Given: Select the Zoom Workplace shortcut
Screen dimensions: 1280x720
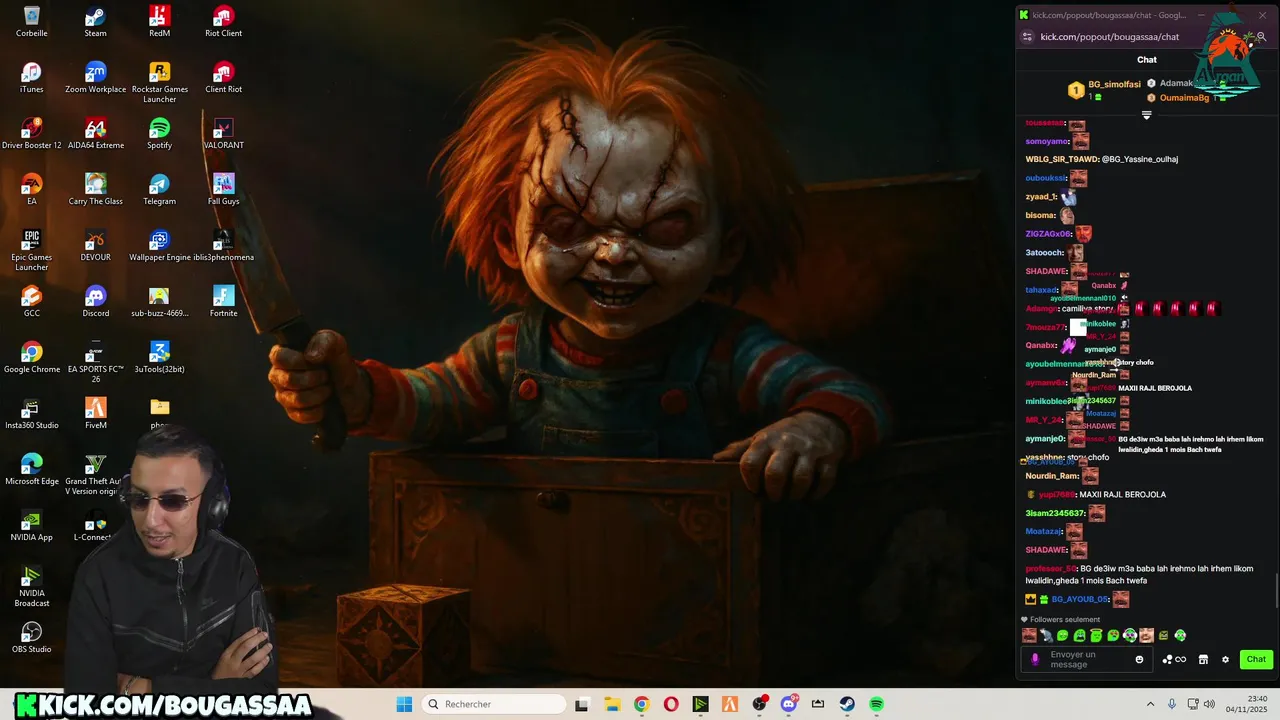Looking at the screenshot, I should (96, 78).
